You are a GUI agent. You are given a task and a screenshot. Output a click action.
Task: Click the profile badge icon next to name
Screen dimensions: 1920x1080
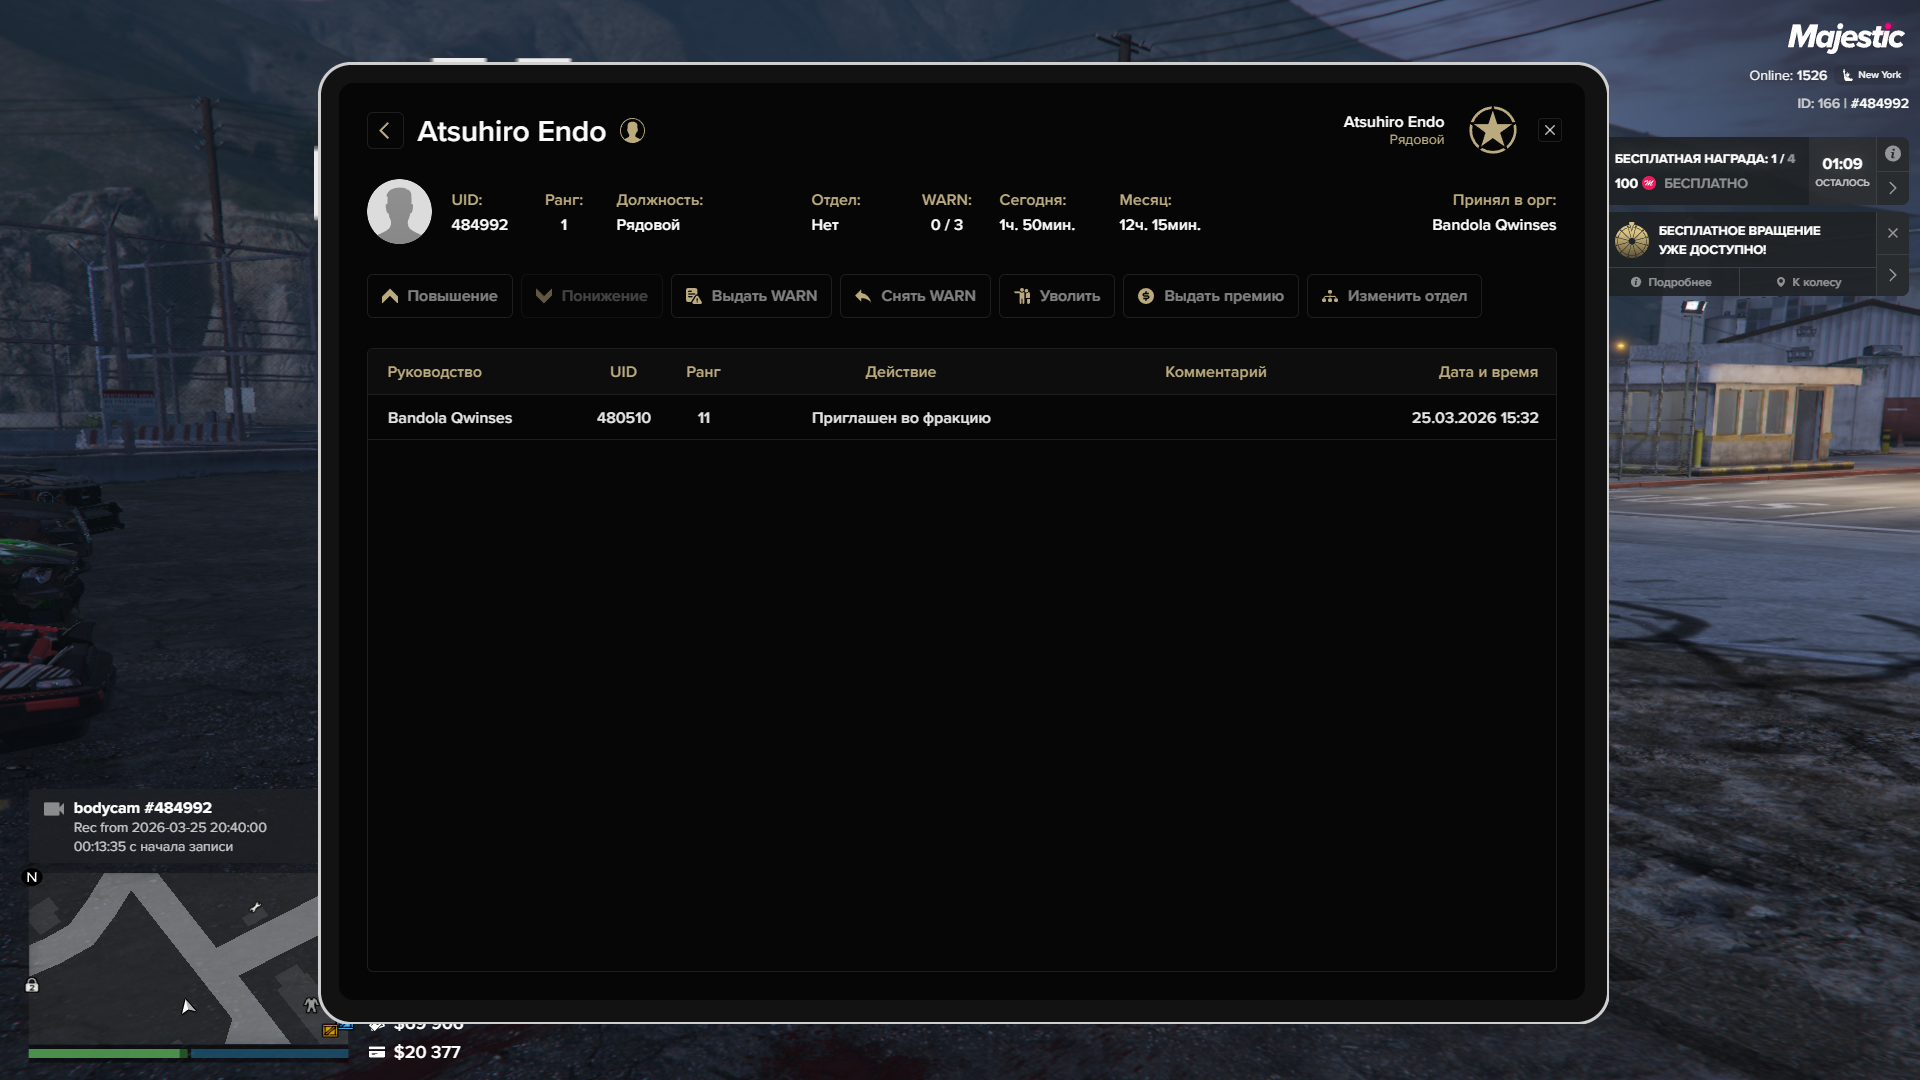(632, 131)
